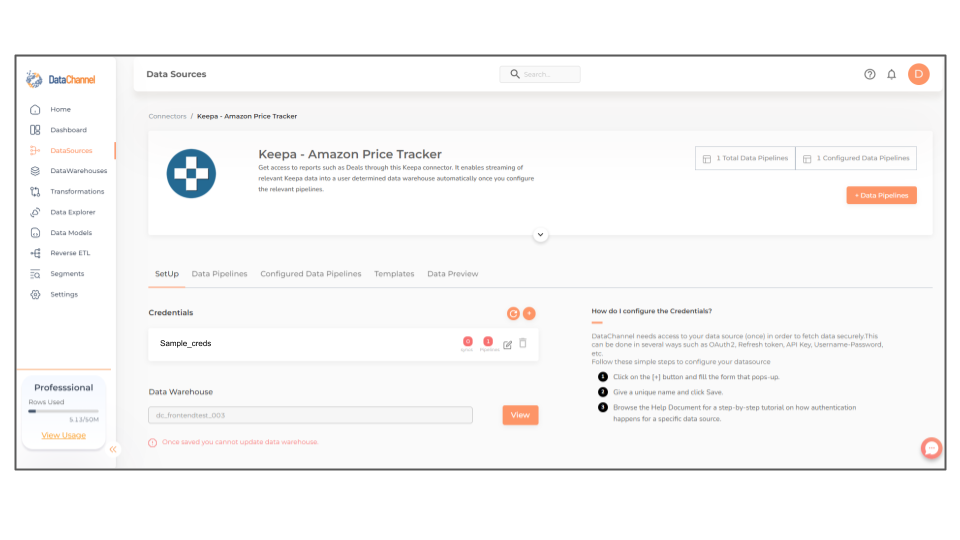Click the Data Models icon

35,233
